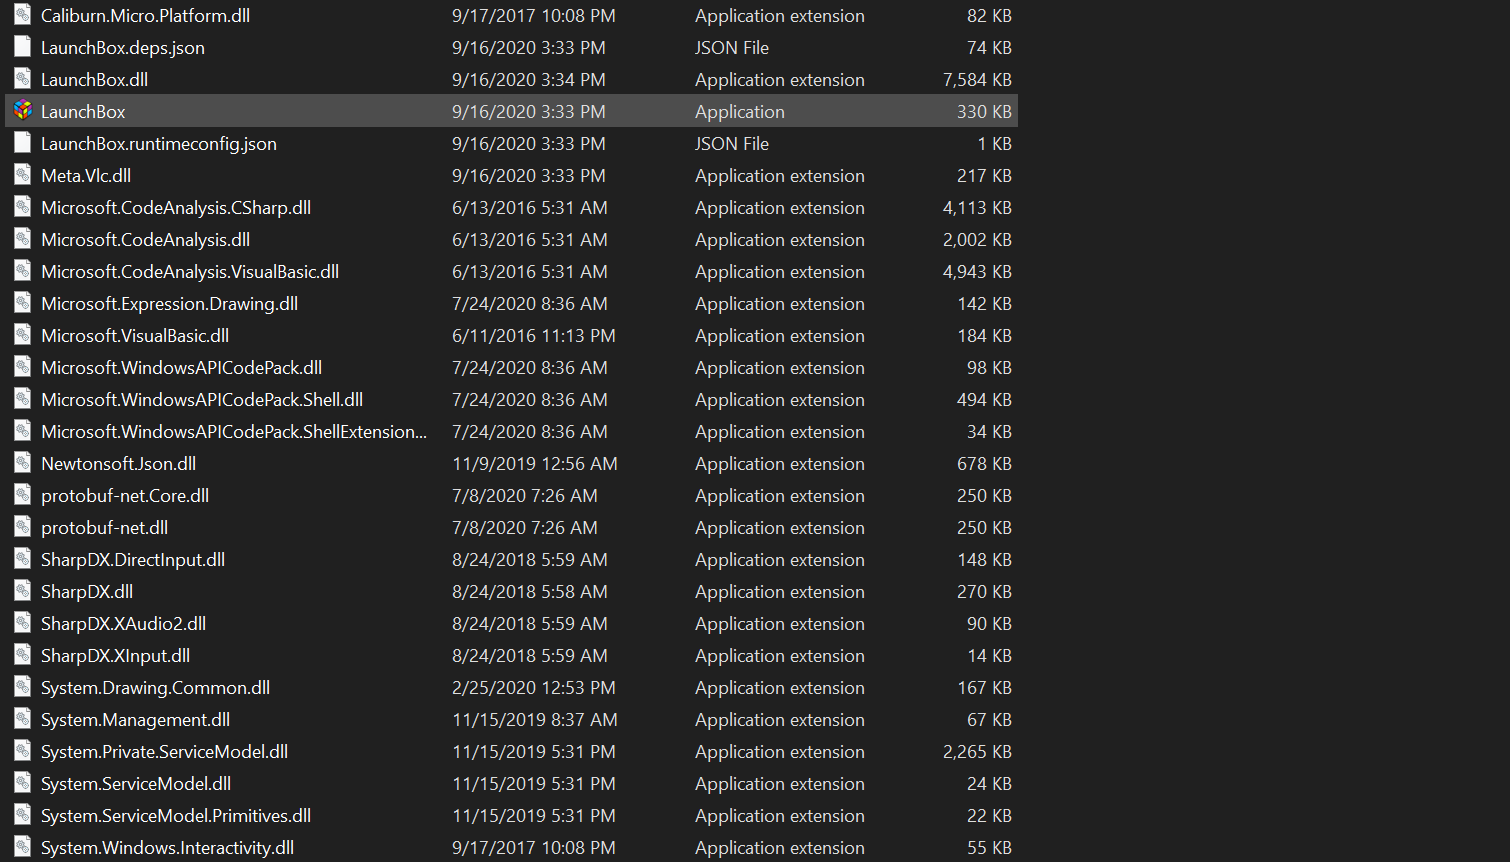The height and width of the screenshot is (862, 1510).
Task: Click the 11/9/2019 12:56 AM date cell
Action: point(535,464)
